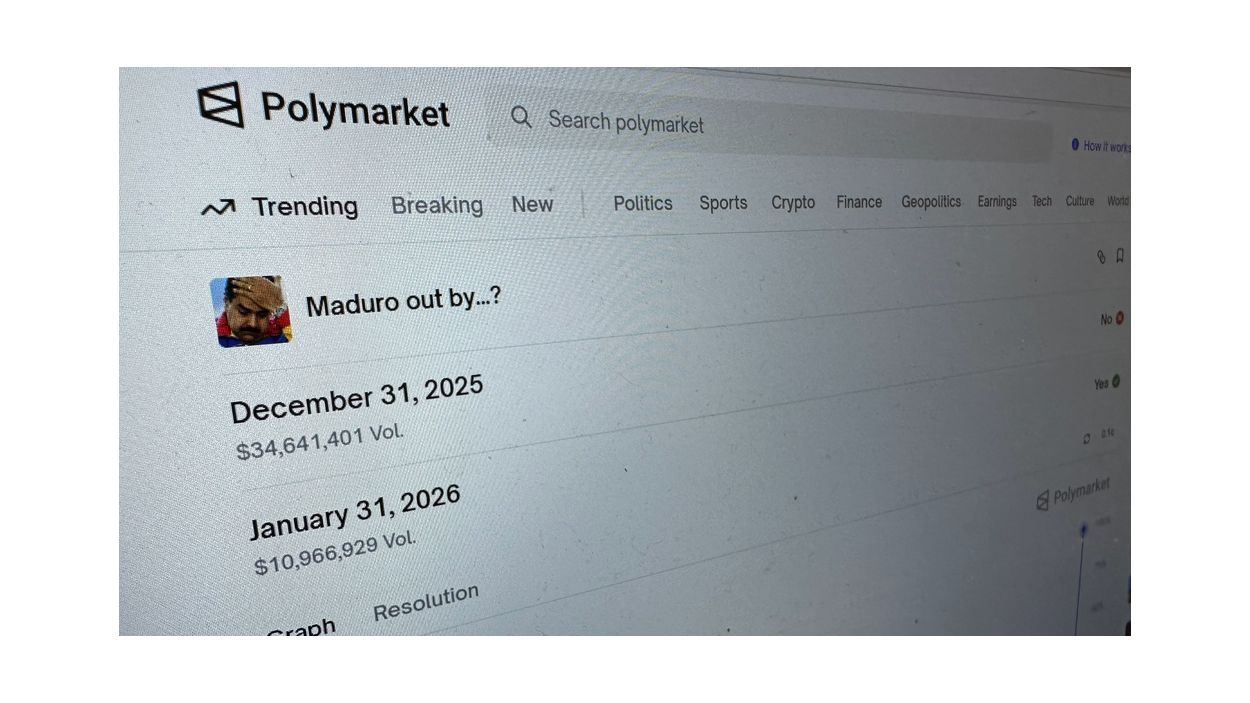Click the blue data point on the chart
The width and height of the screenshot is (1250, 703).
click(x=1082, y=531)
